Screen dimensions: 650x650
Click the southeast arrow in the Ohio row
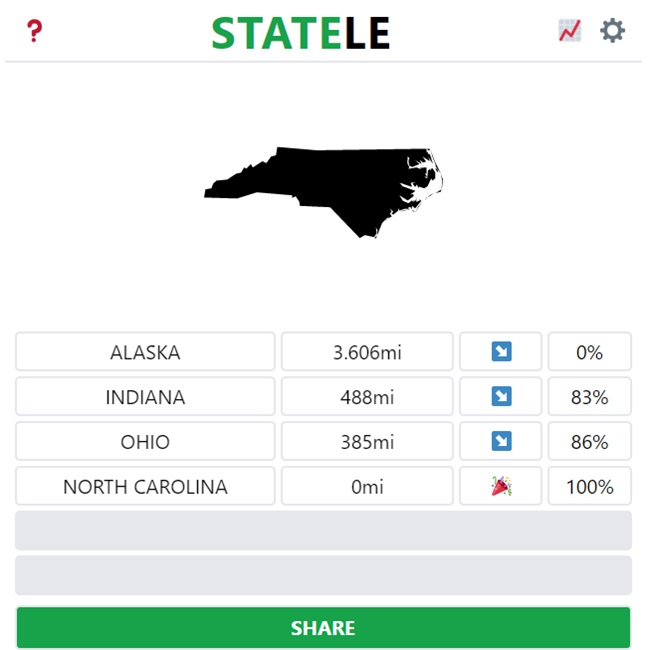coord(501,442)
